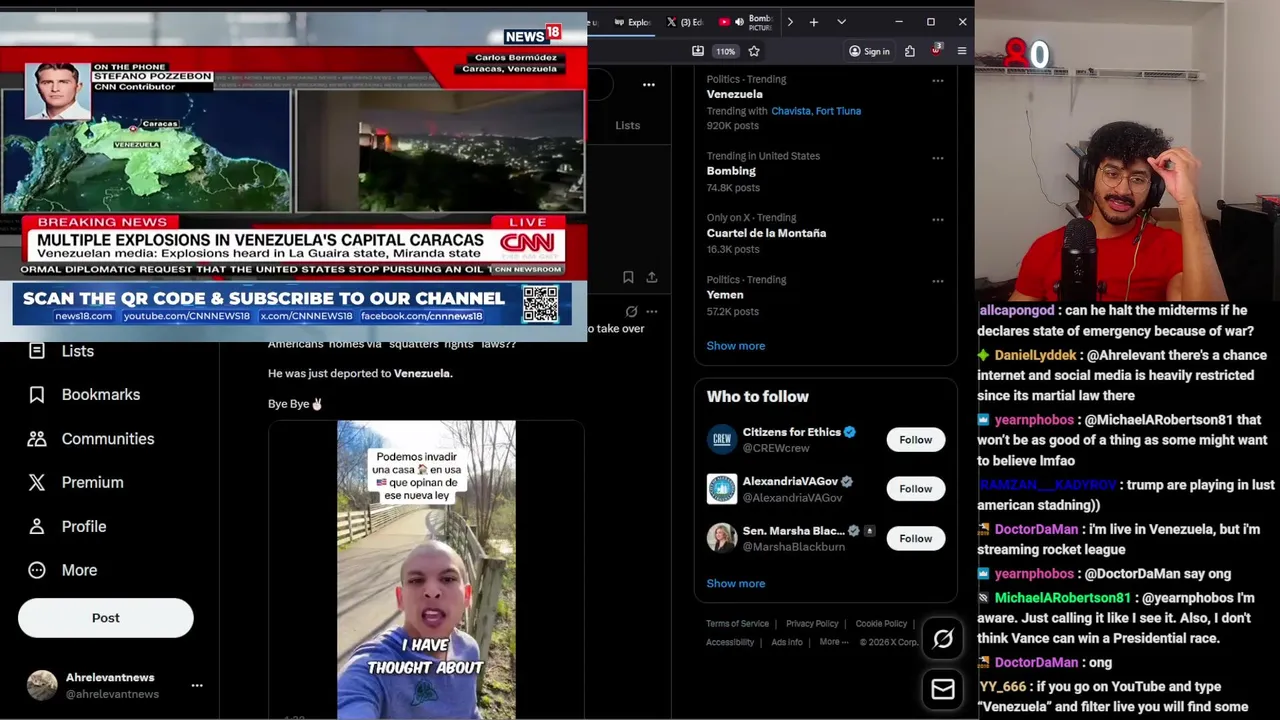Click the tab scroll right arrow

(790, 22)
